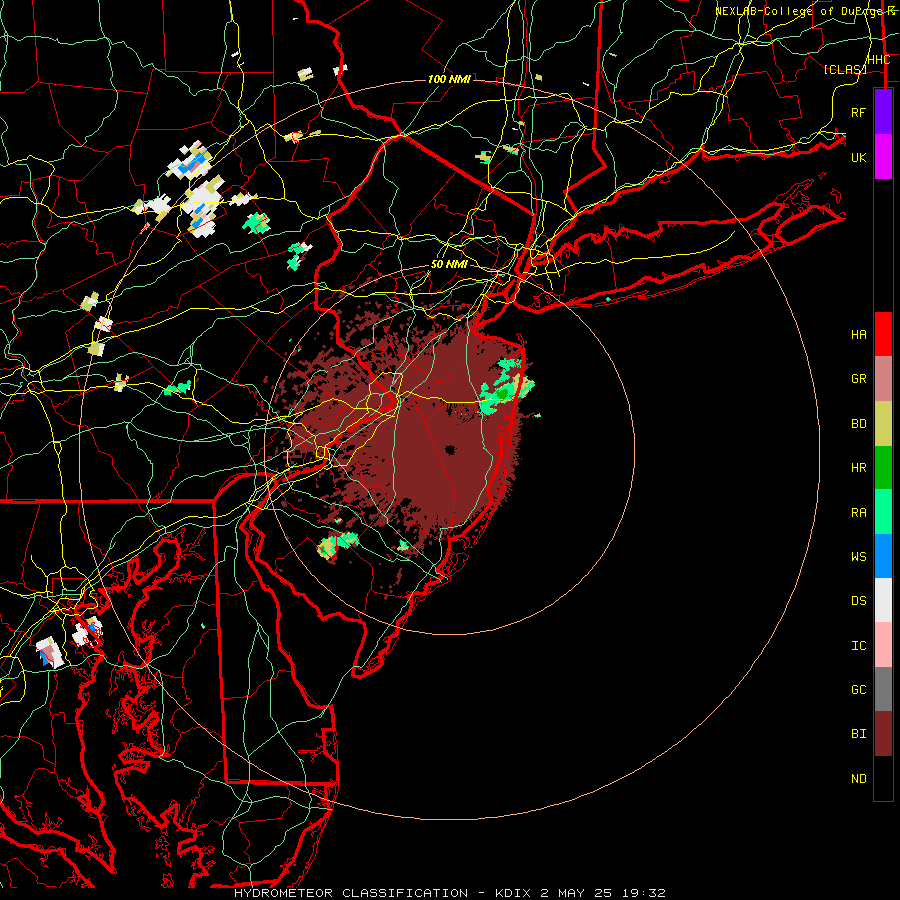Click the yellow-green echo cell in southern New Jersey
Image resolution: width=900 pixels, height=900 pixels.
tap(337, 545)
